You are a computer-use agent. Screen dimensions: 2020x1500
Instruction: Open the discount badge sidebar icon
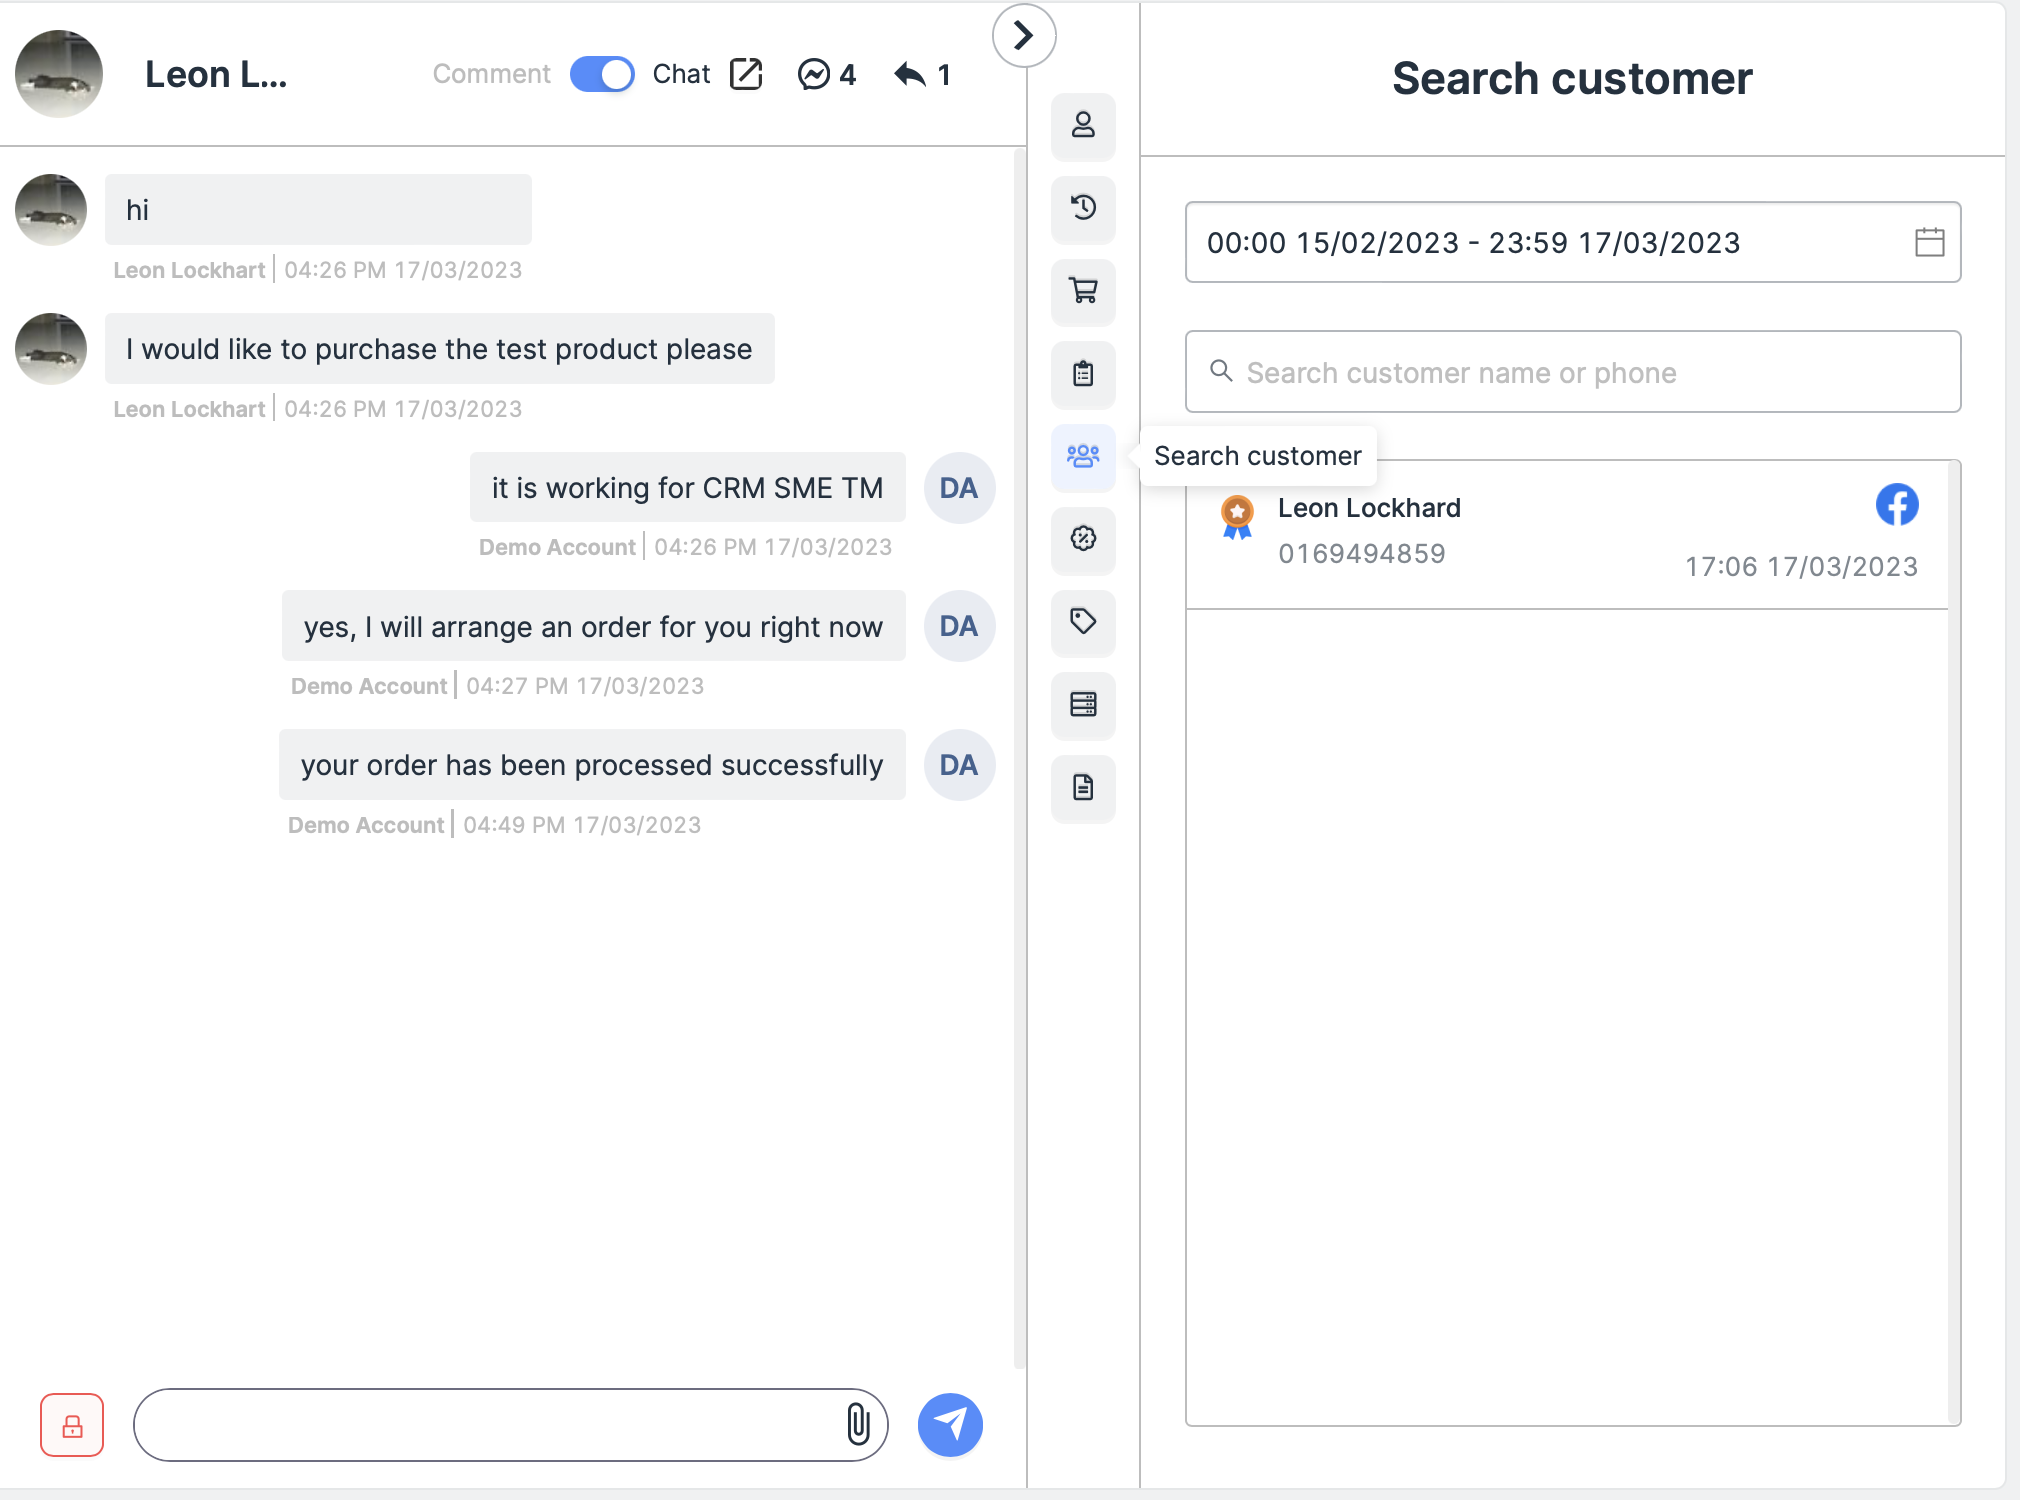click(1083, 539)
